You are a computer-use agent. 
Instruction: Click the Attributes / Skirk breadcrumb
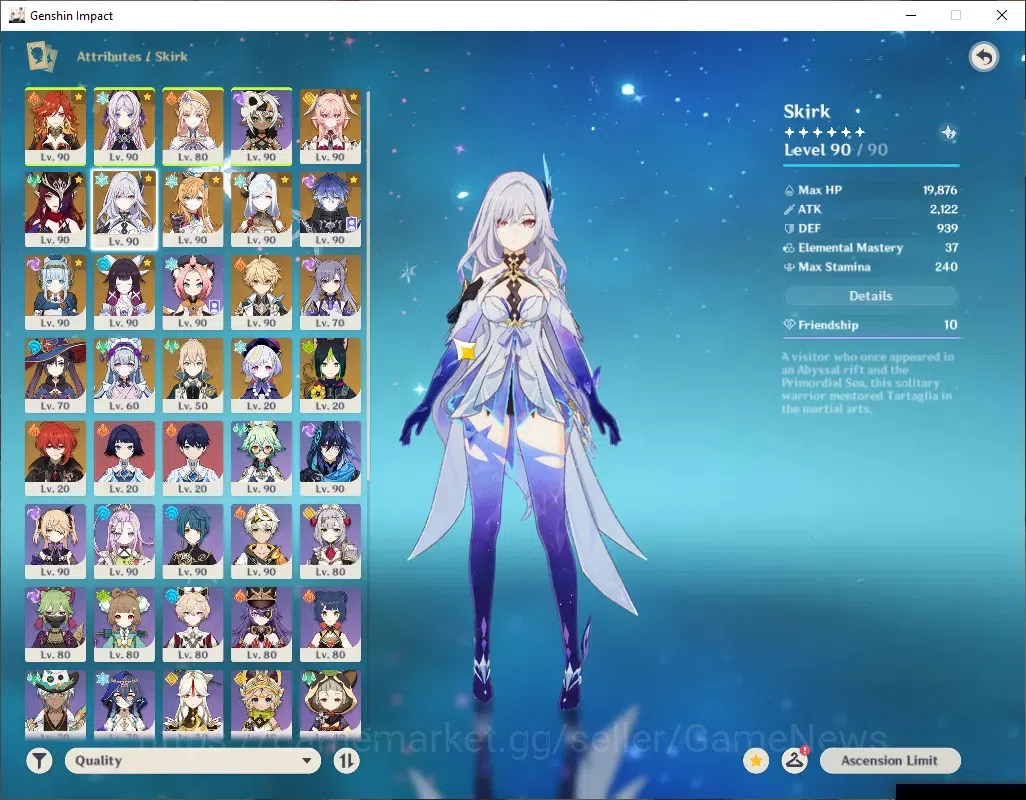coord(132,56)
